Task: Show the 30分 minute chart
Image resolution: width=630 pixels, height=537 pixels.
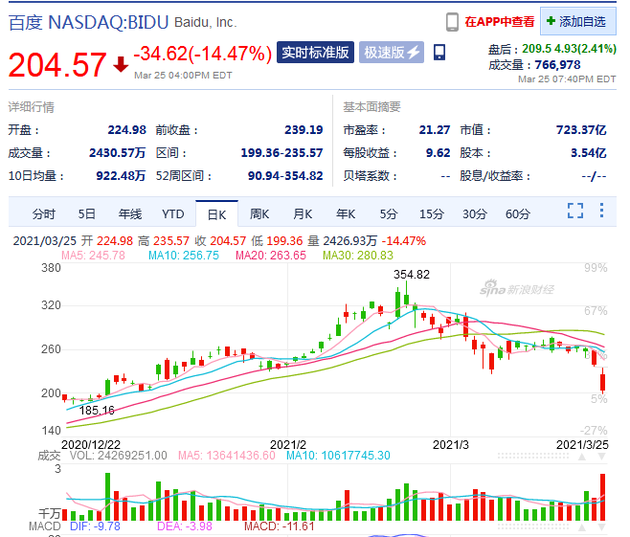Action: pyautogui.click(x=475, y=214)
